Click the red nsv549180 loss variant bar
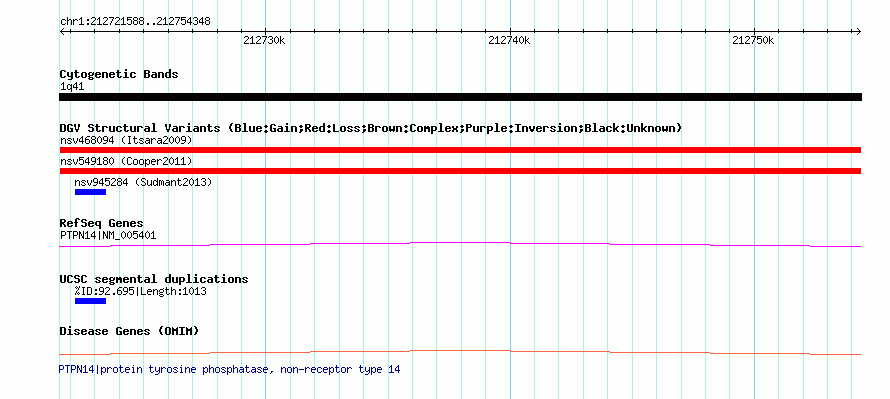890x399 pixels. (x=460, y=171)
